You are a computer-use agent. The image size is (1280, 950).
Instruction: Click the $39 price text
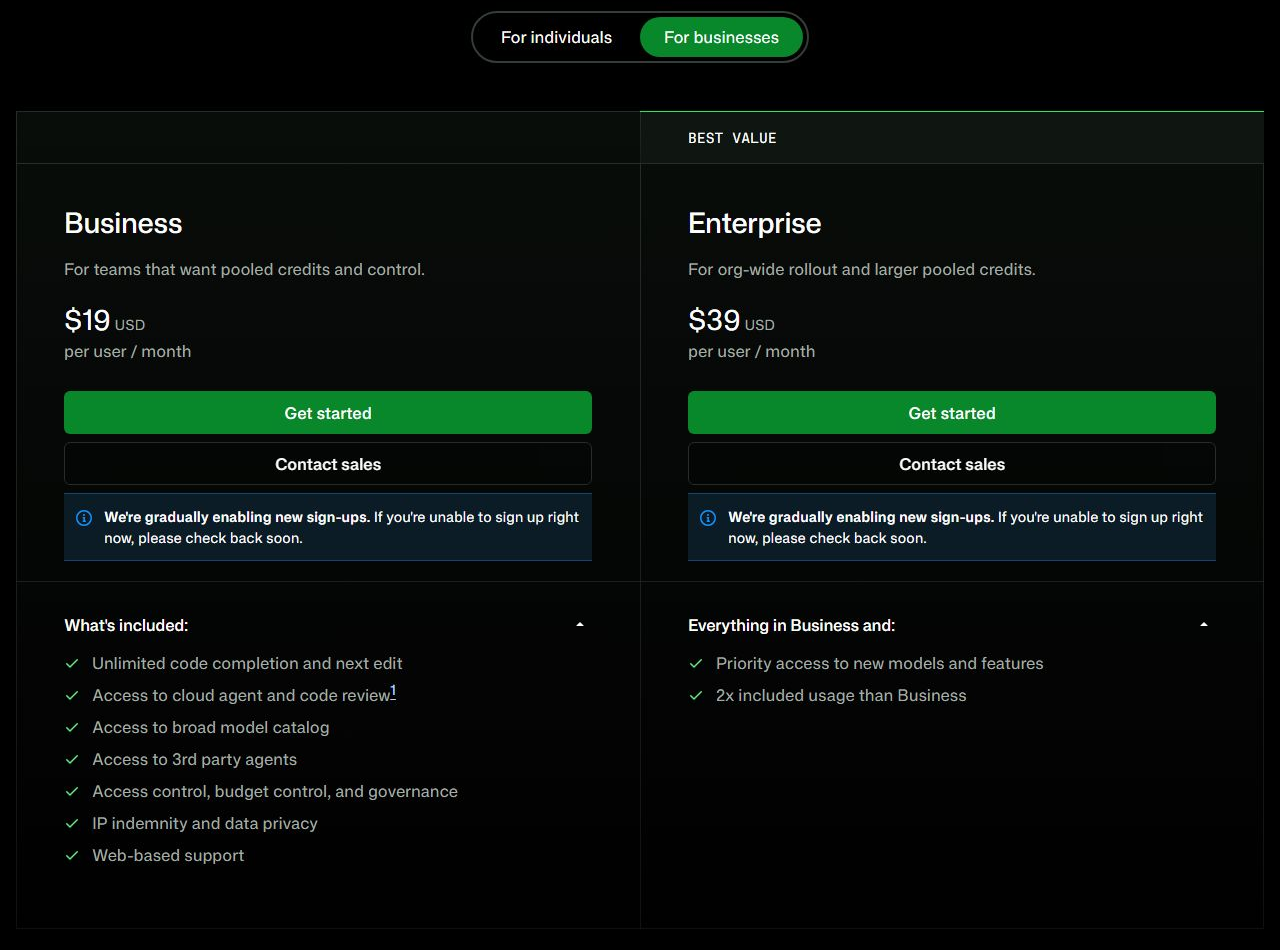tap(714, 320)
